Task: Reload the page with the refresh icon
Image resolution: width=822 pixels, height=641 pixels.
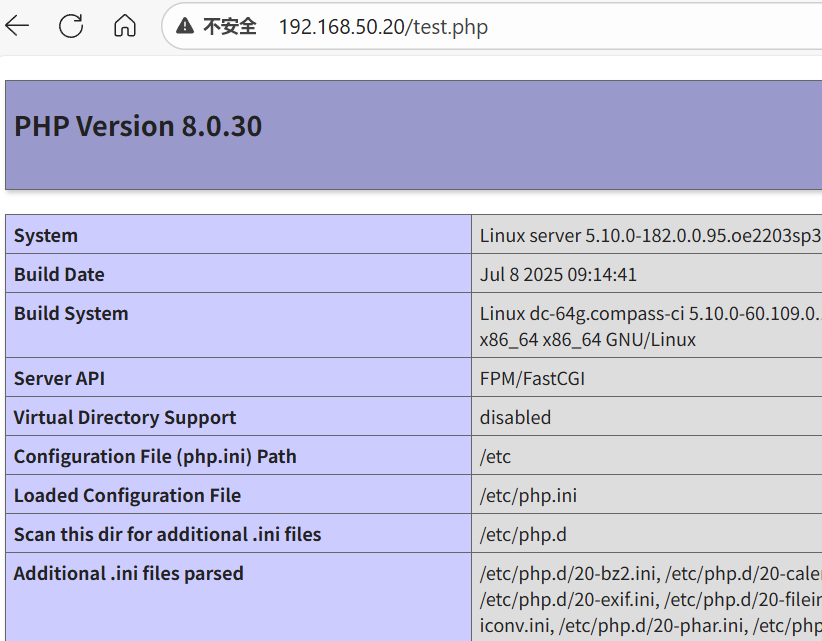Action: (71, 26)
